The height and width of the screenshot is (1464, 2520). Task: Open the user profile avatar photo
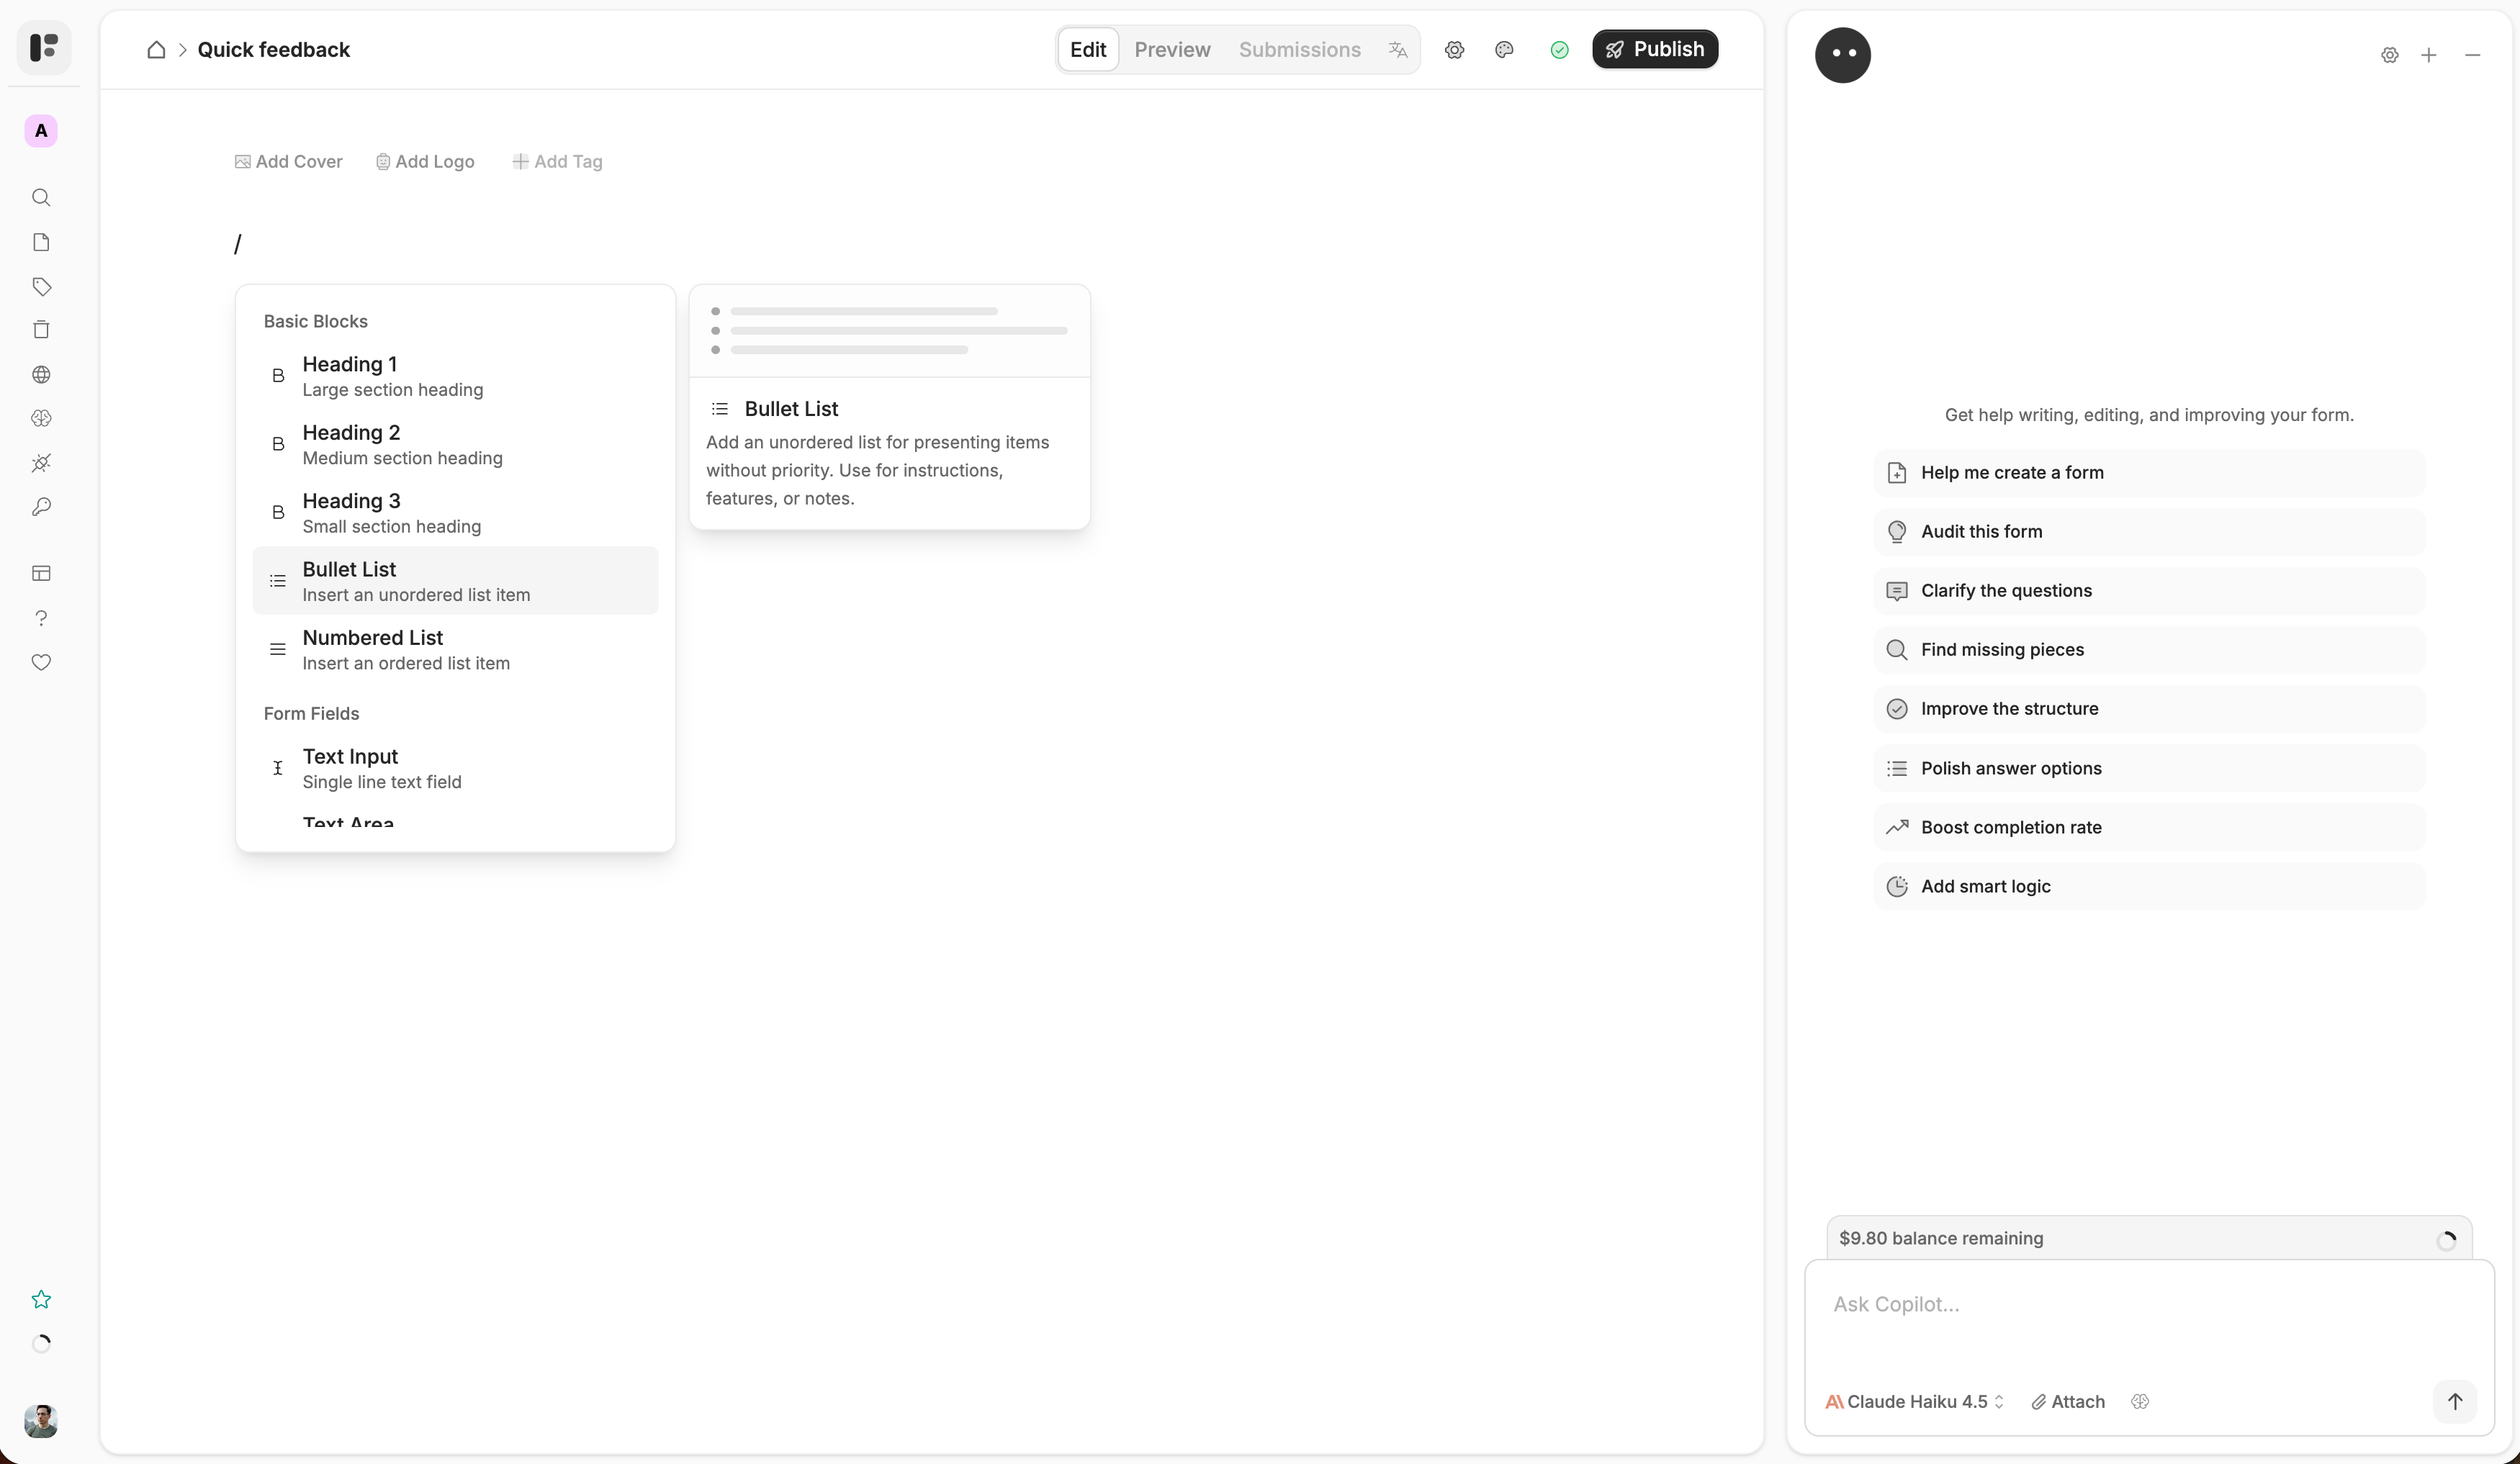pos(41,1421)
